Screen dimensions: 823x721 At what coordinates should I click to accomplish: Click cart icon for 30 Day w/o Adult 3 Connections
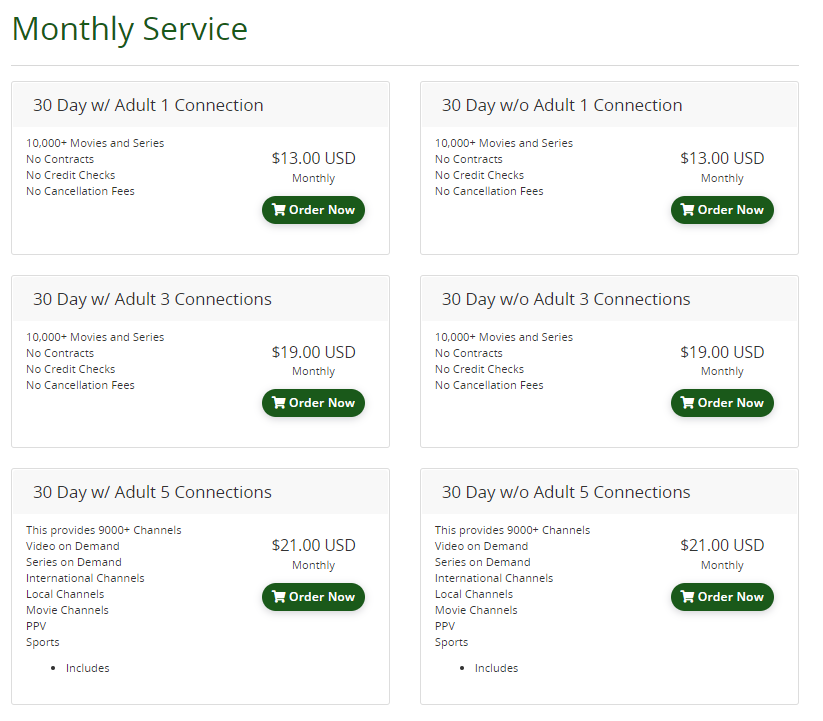click(687, 403)
